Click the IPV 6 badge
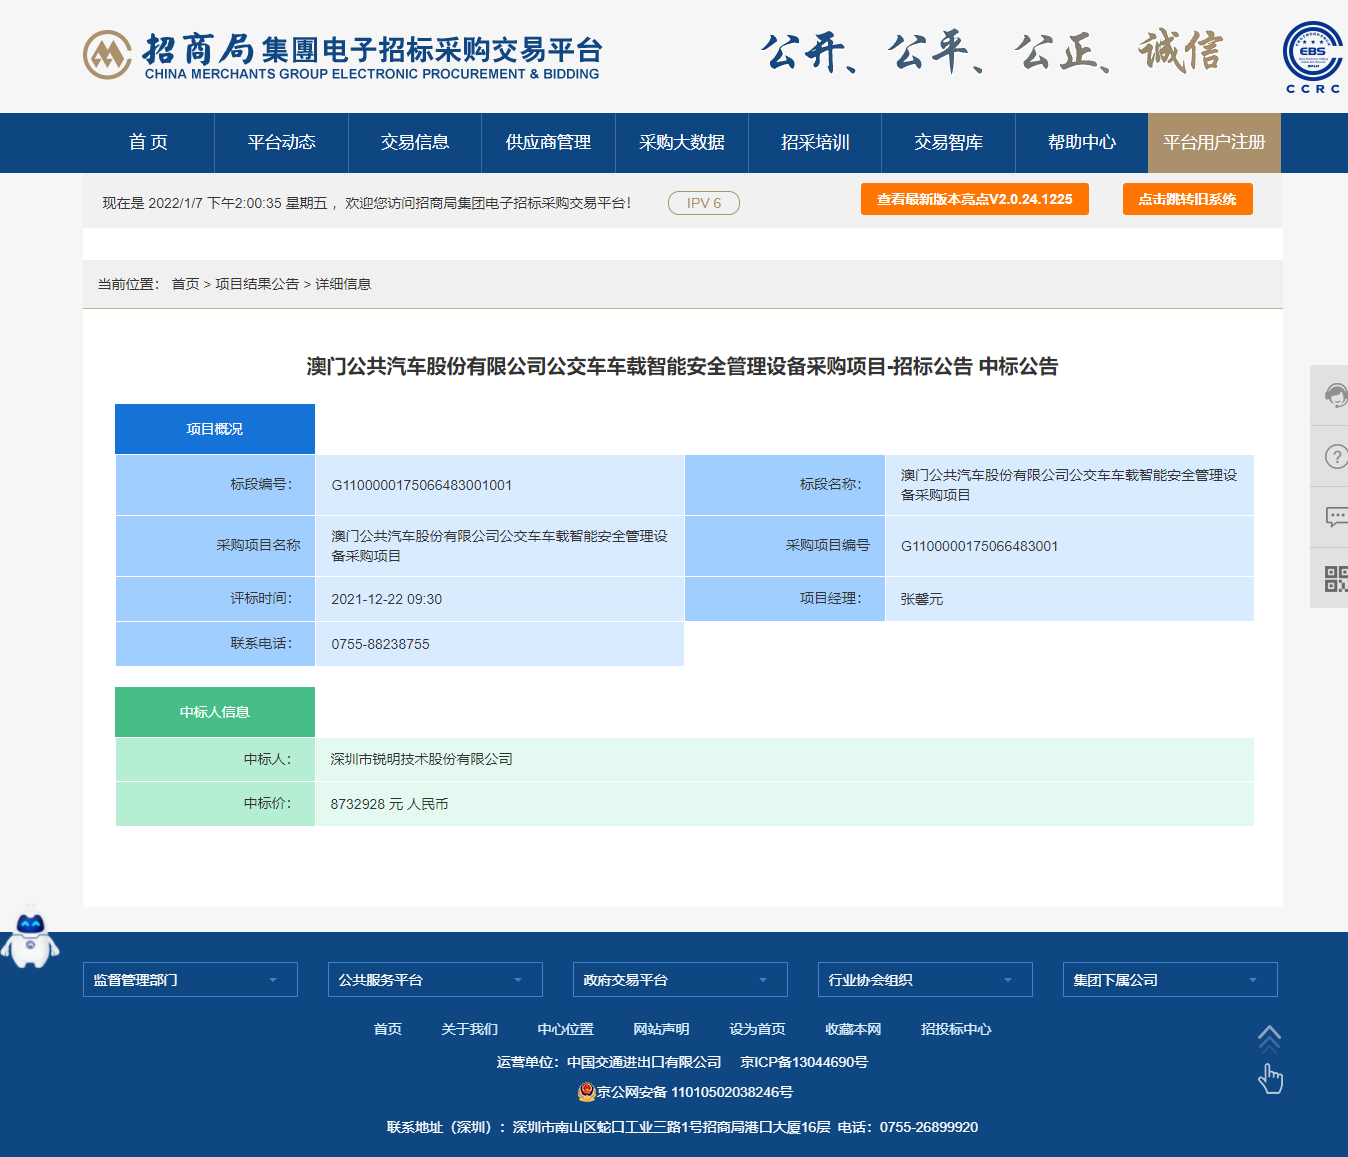Image resolution: width=1348 pixels, height=1157 pixels. 703,203
